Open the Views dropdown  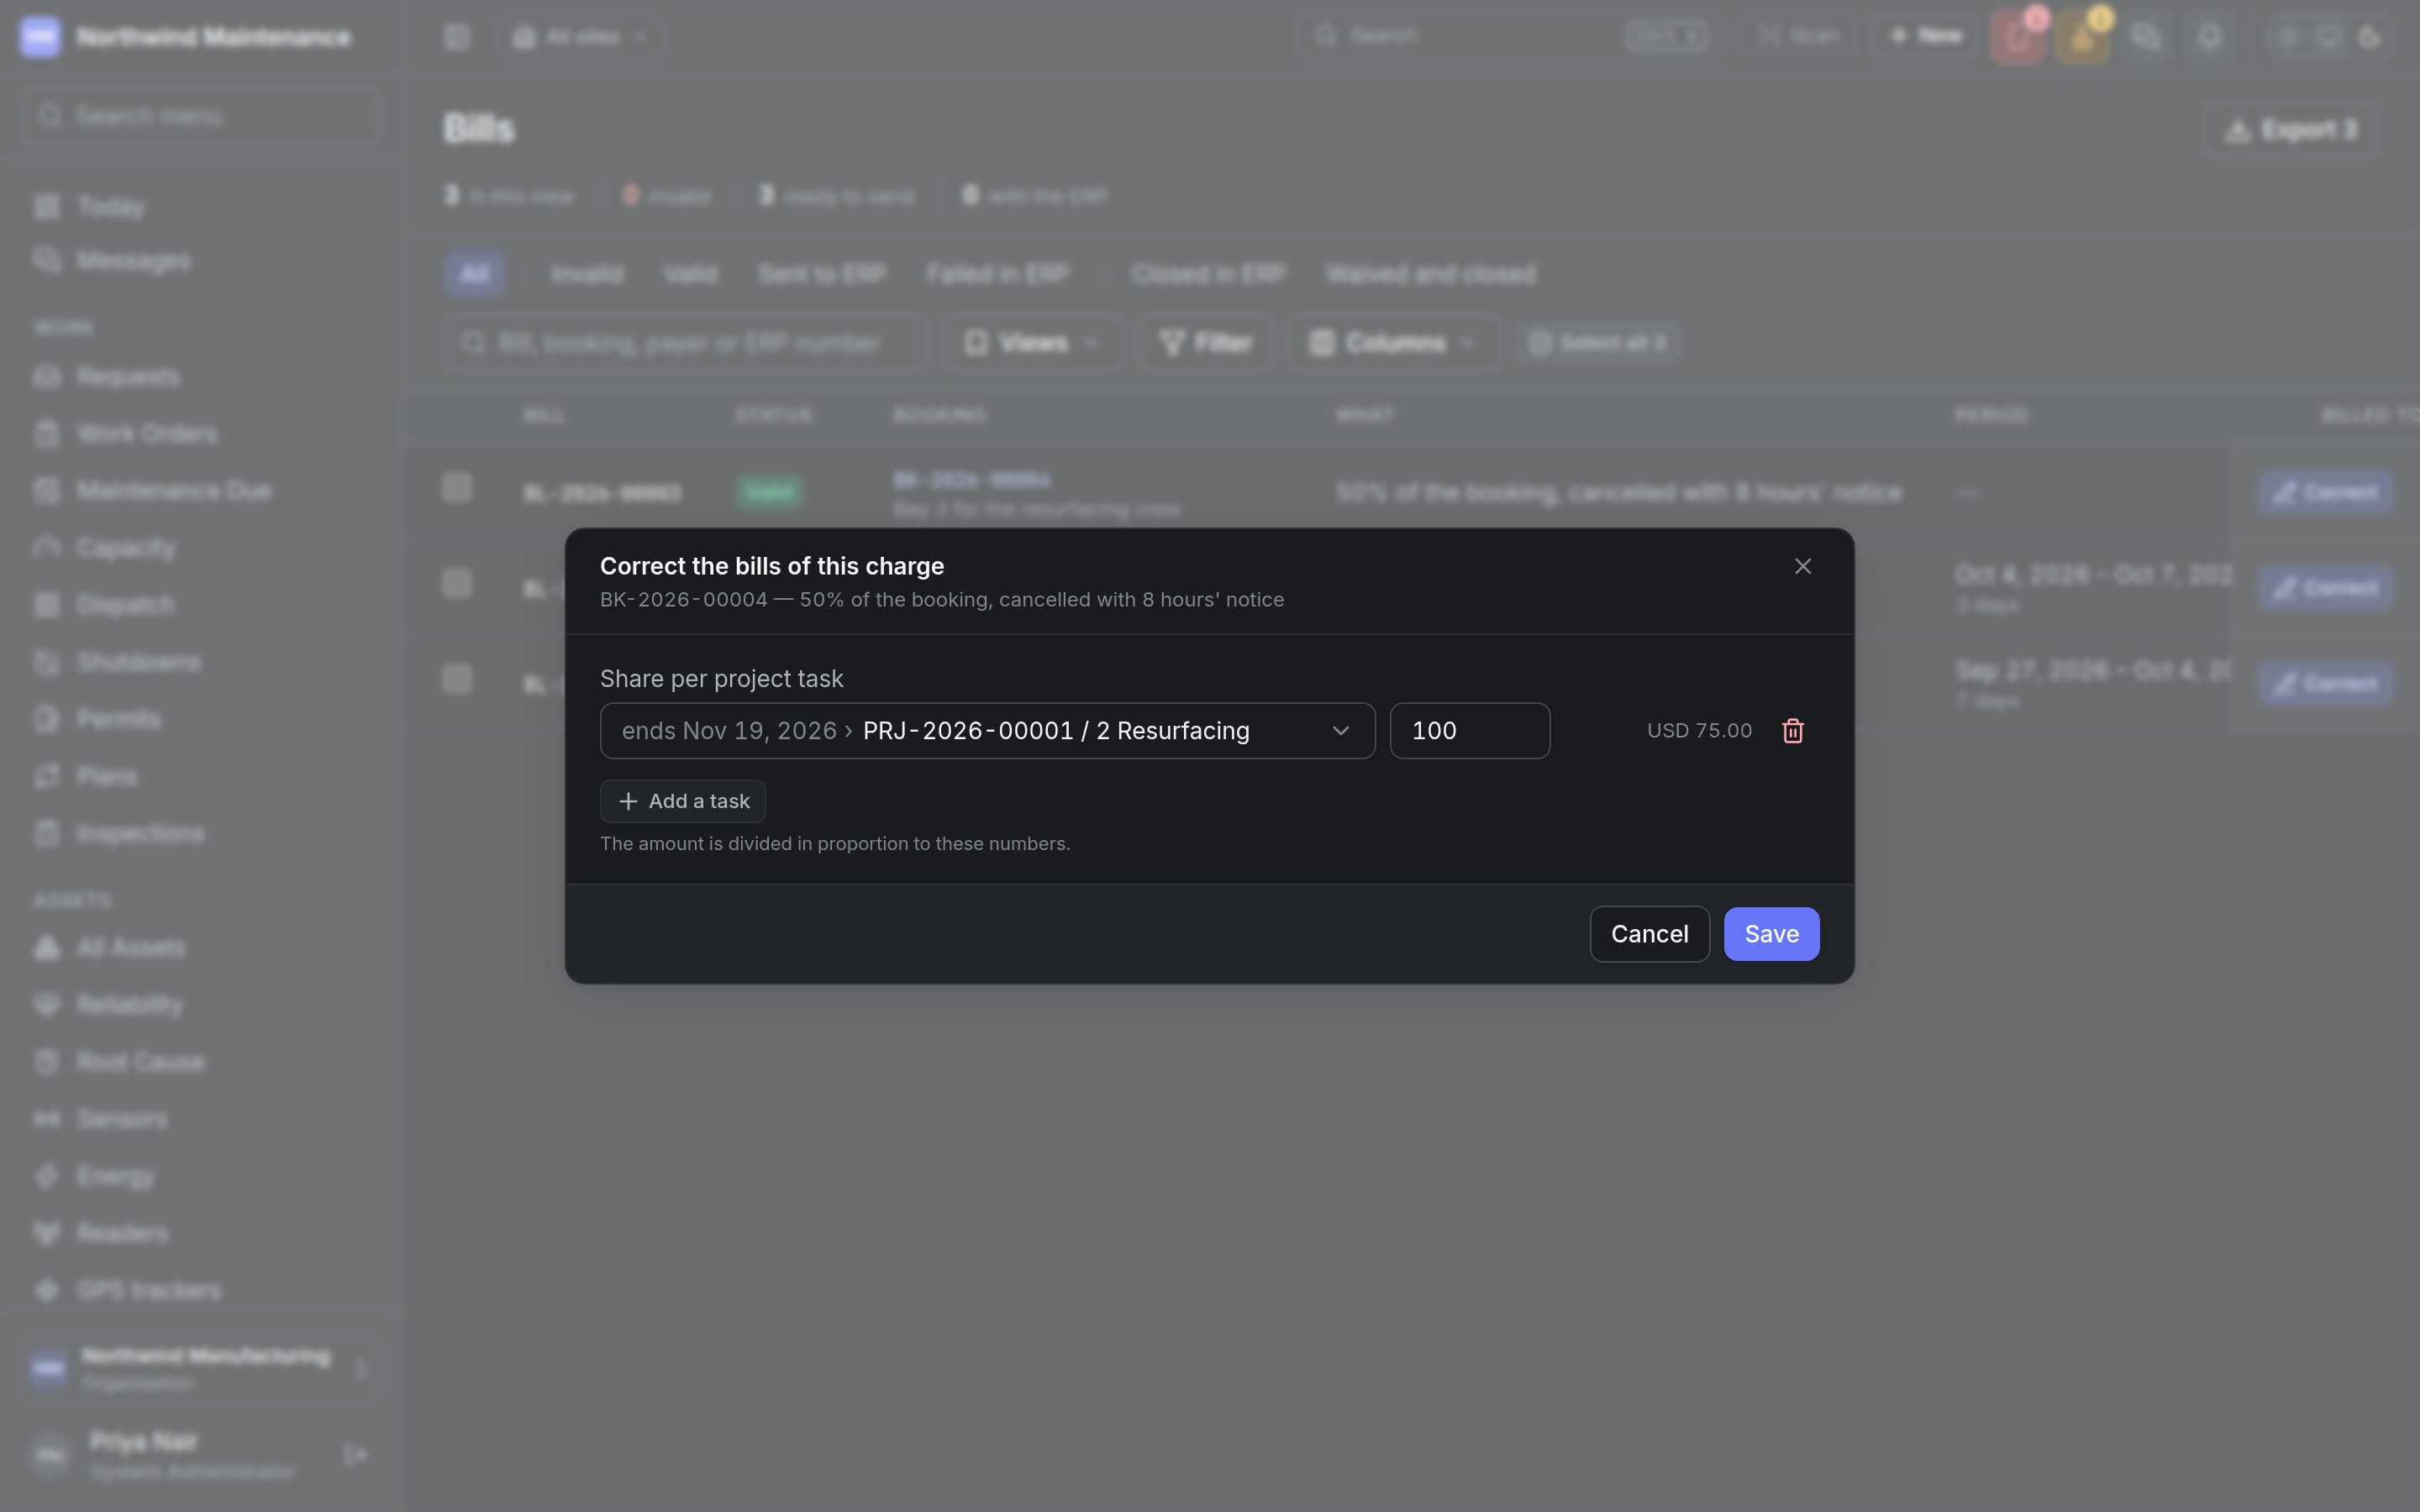[1032, 343]
